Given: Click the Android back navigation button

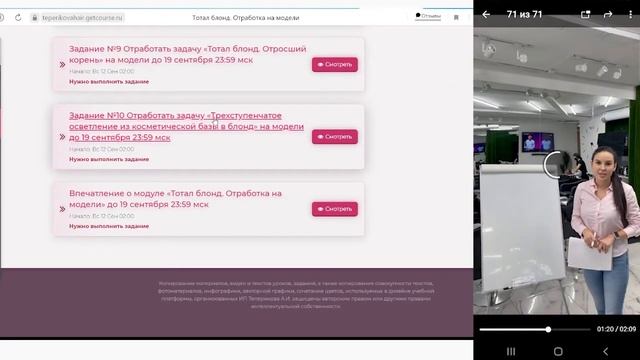Looking at the screenshot, I should point(606,351).
